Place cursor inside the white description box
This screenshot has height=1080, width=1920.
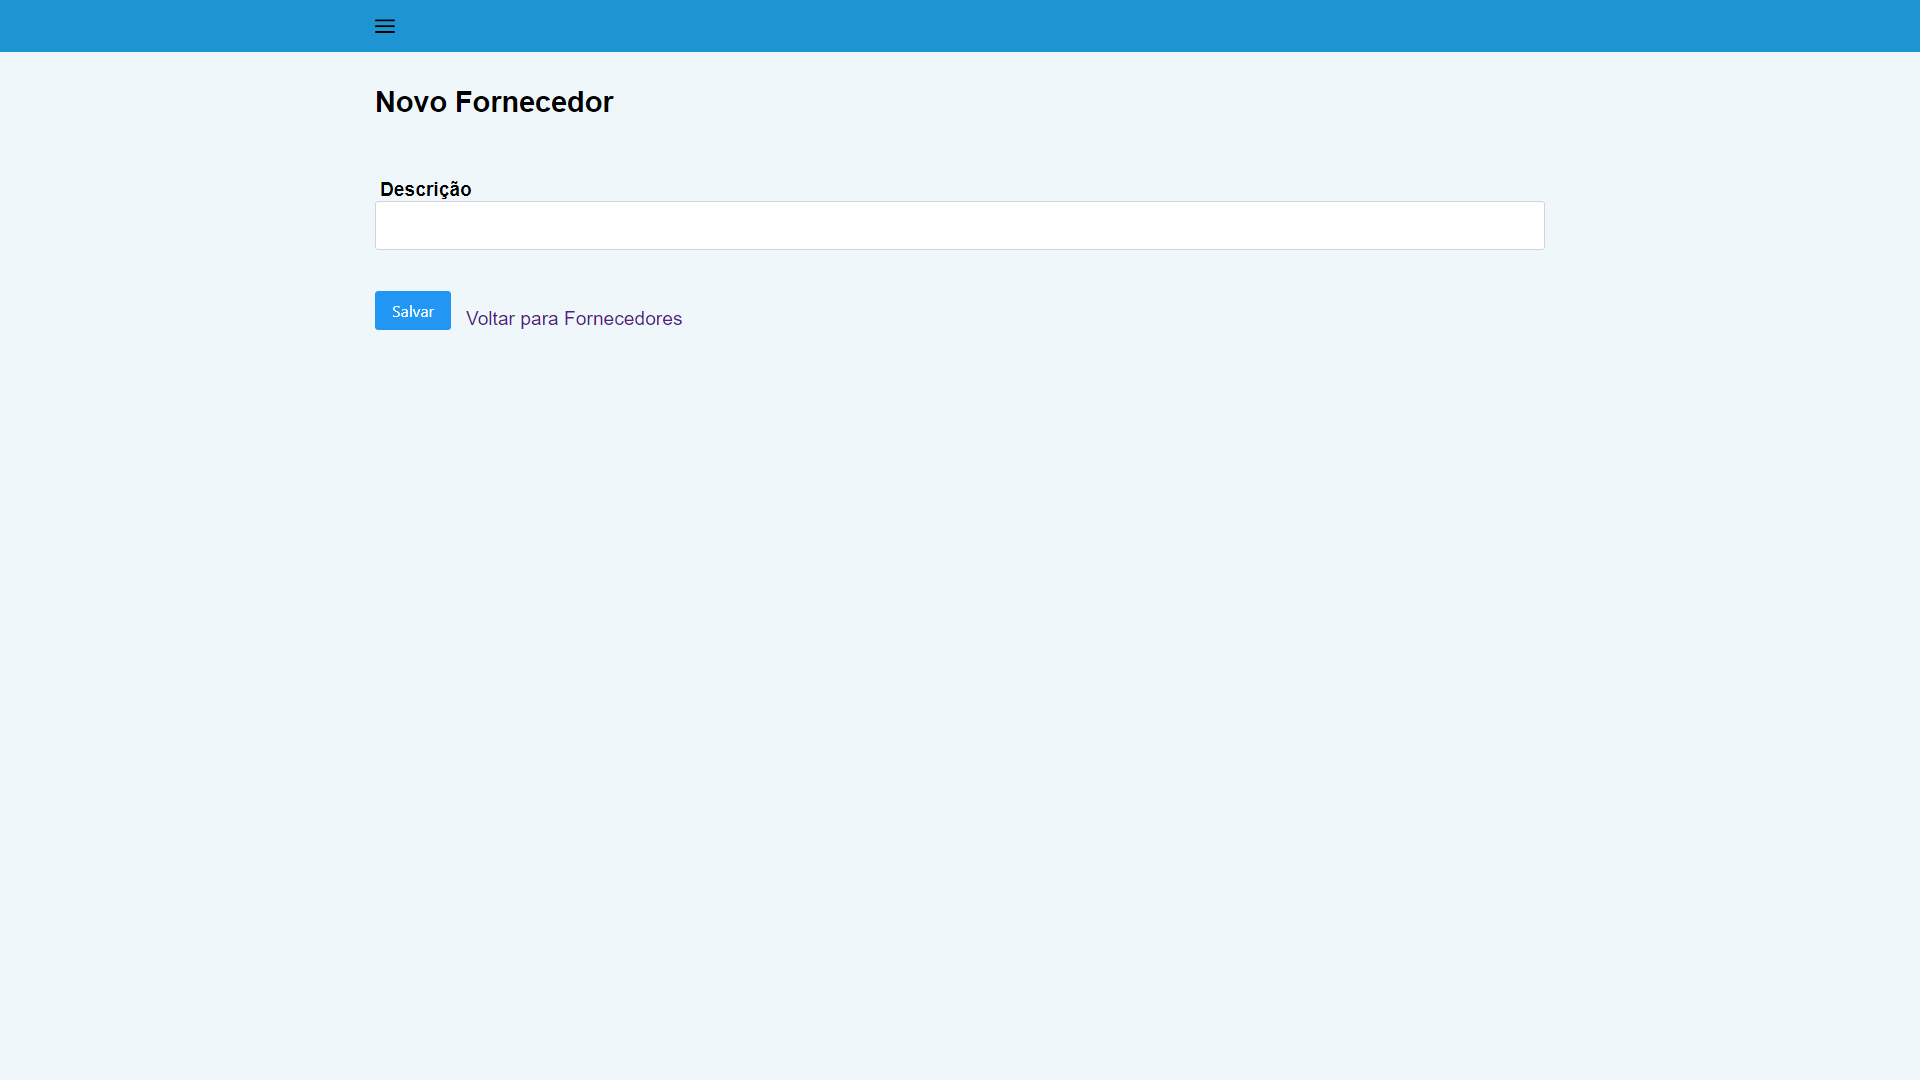pos(959,226)
